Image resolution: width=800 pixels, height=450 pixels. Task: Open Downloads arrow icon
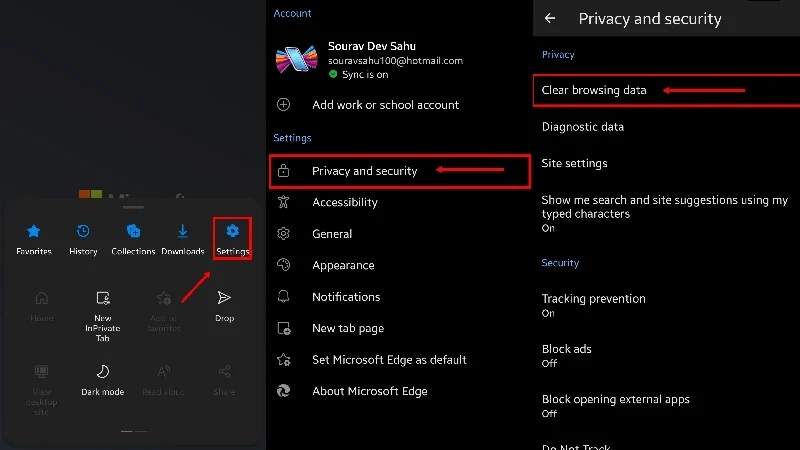click(x=183, y=231)
